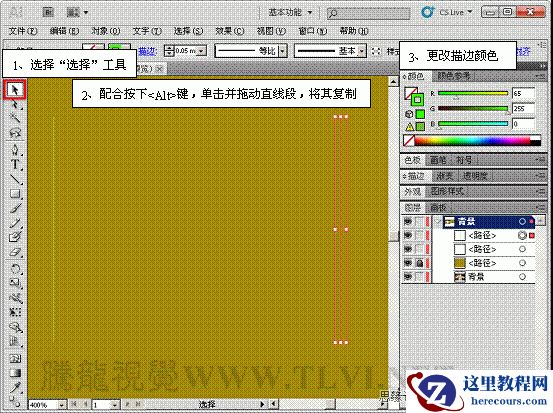
Task: Open the 文件(F) menu
Action: (x=23, y=31)
